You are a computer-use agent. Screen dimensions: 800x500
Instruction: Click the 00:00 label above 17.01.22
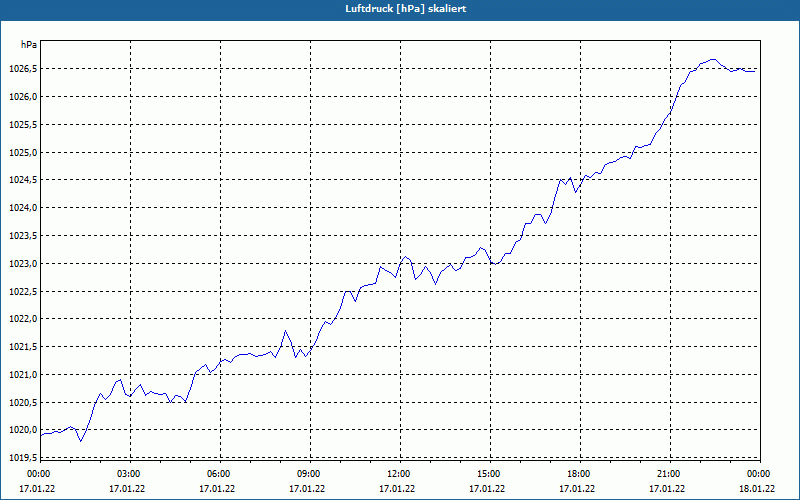pos(38,474)
